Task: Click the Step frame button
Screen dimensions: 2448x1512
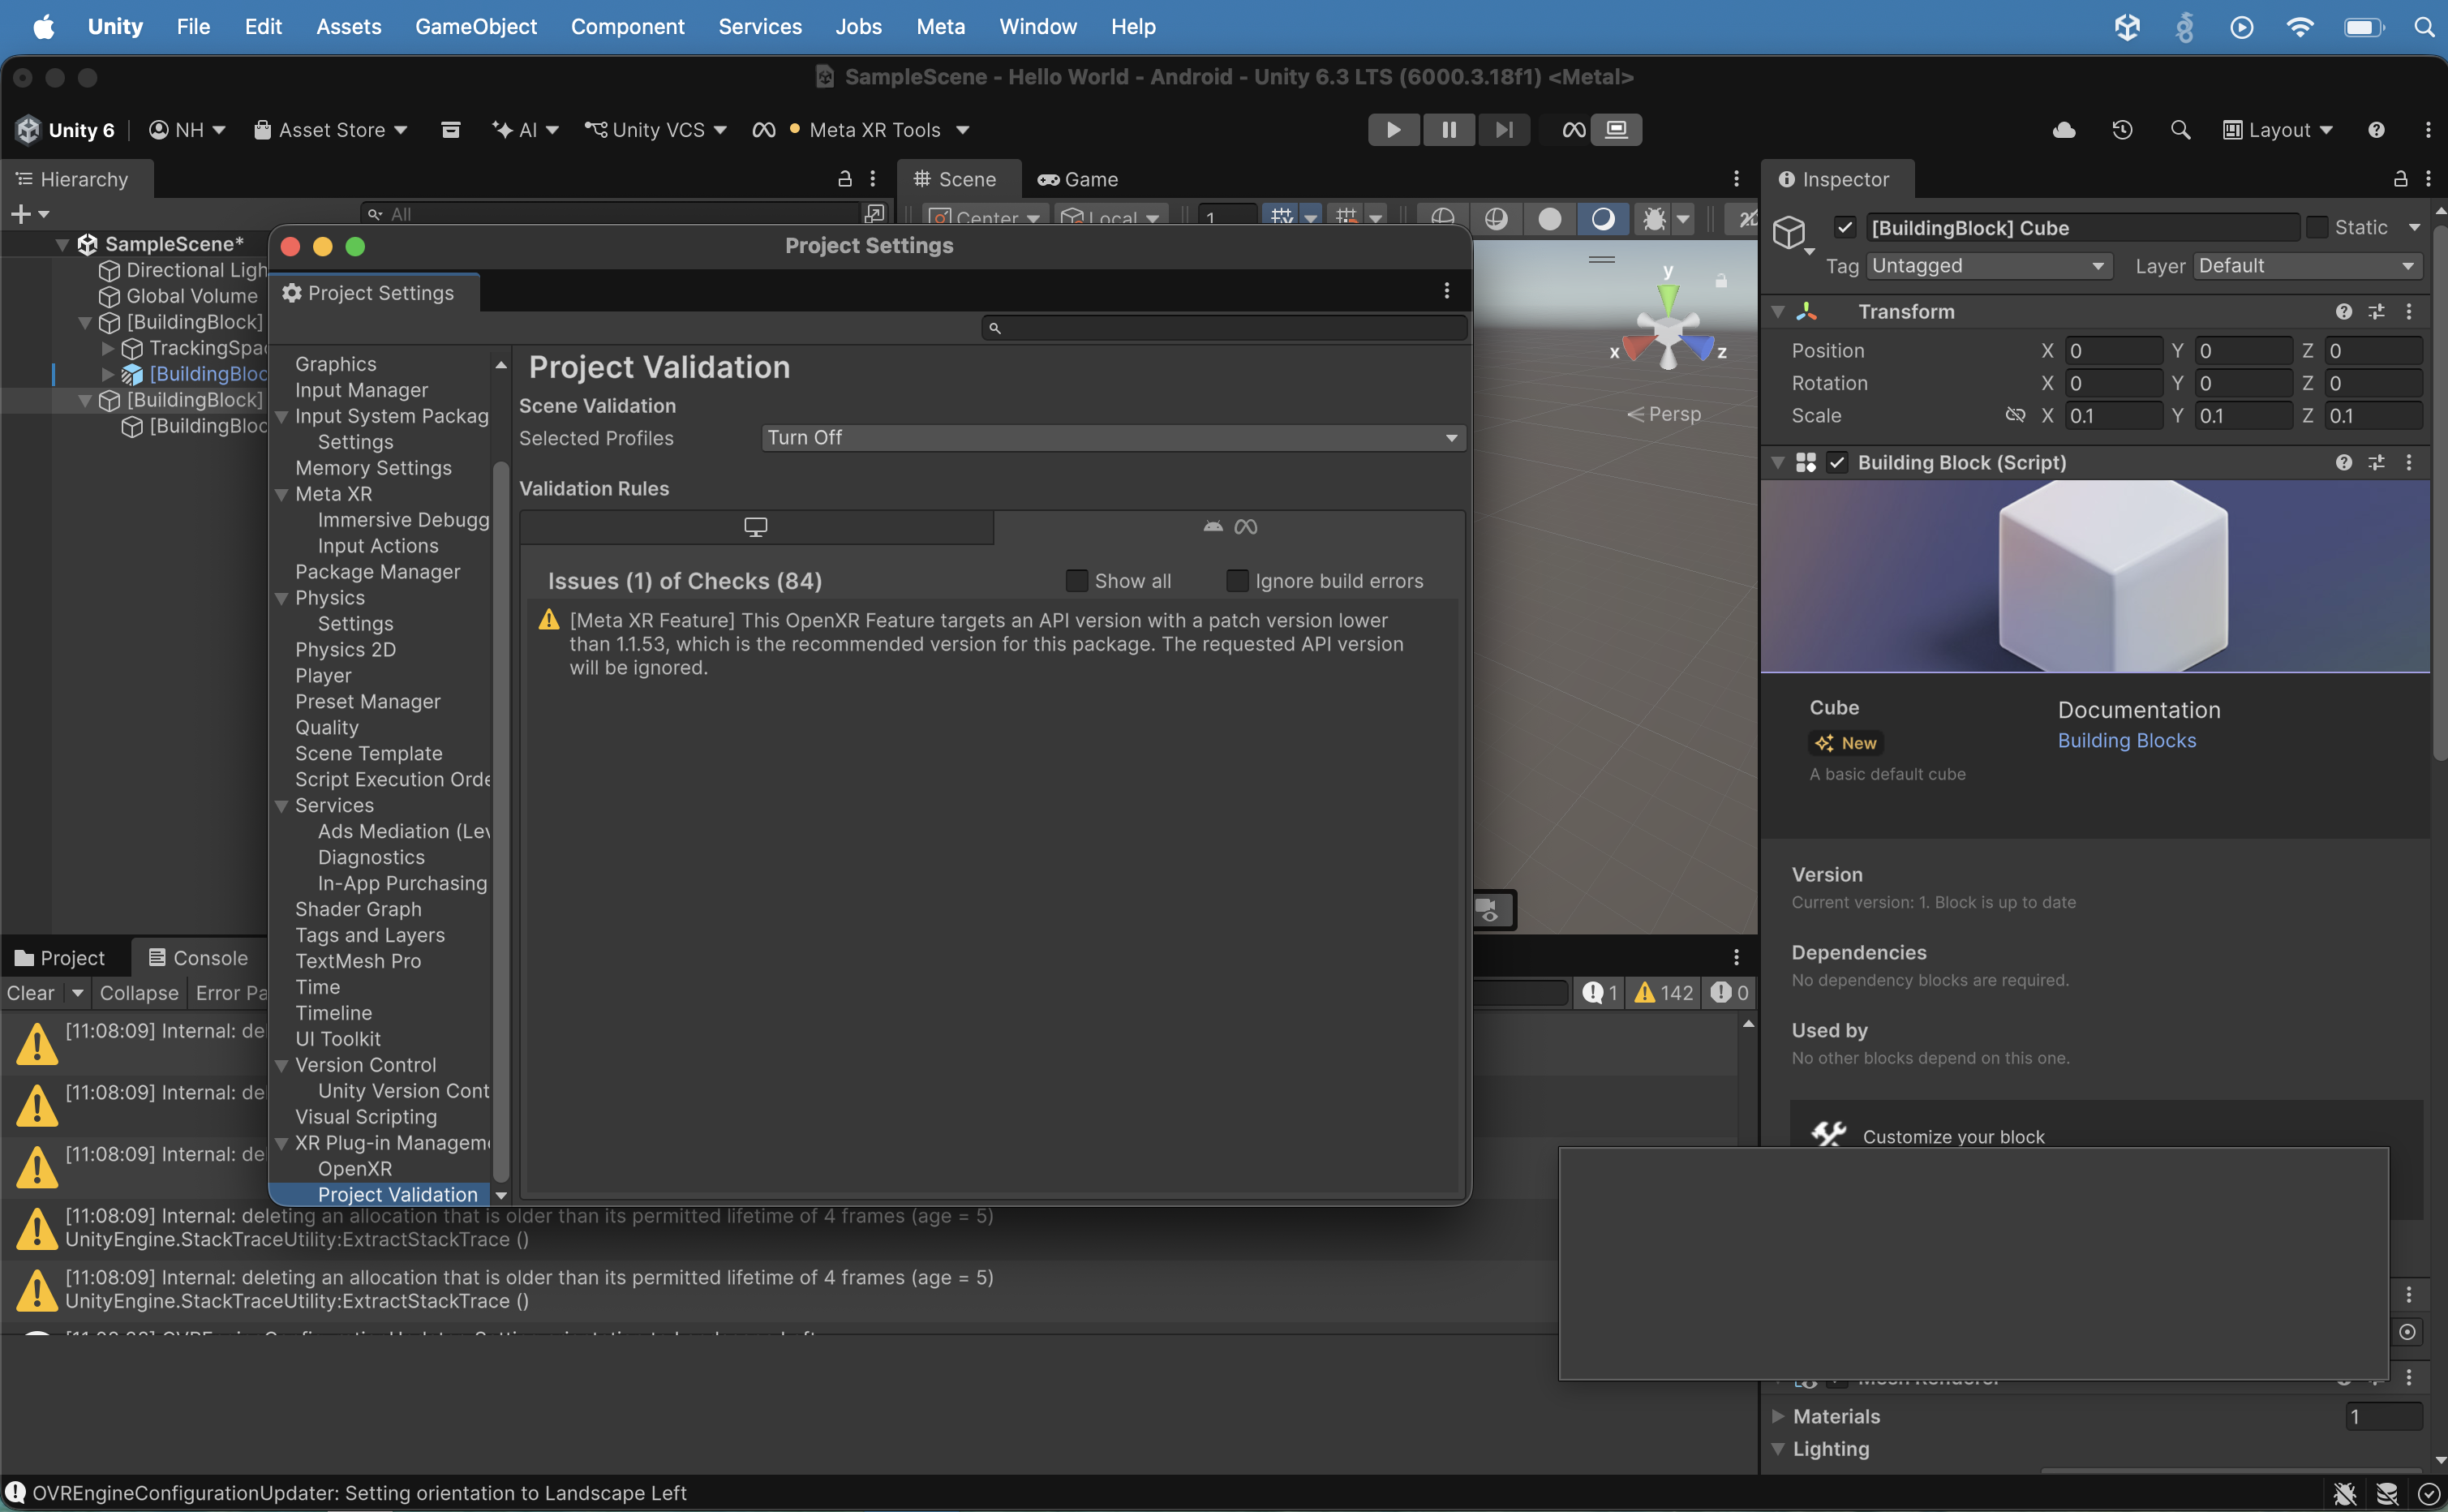Action: click(x=1503, y=130)
